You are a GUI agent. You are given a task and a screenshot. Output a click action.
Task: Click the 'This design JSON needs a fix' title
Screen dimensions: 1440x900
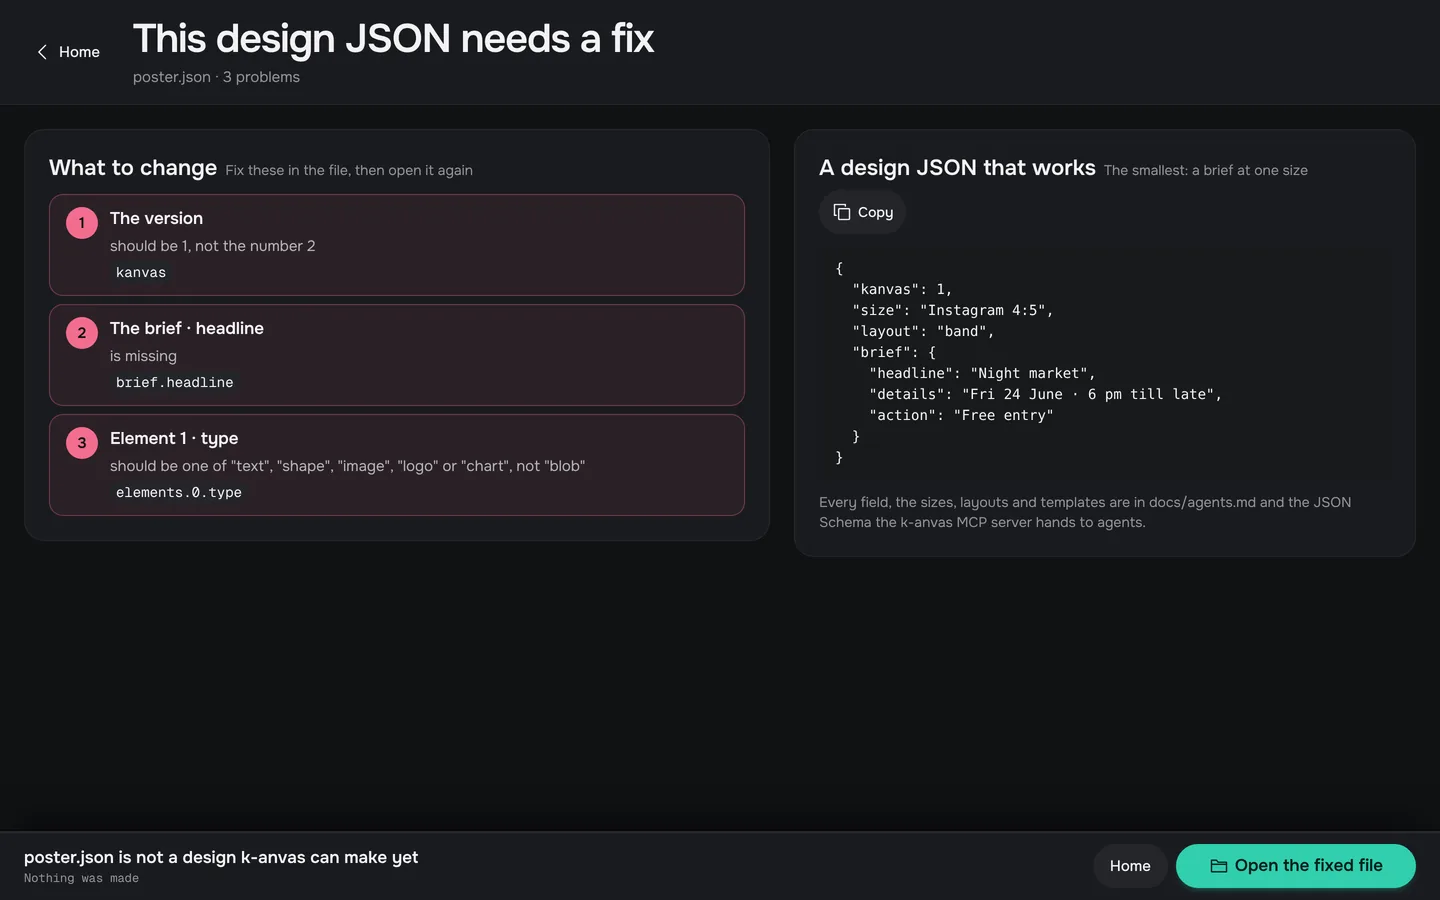click(x=393, y=39)
